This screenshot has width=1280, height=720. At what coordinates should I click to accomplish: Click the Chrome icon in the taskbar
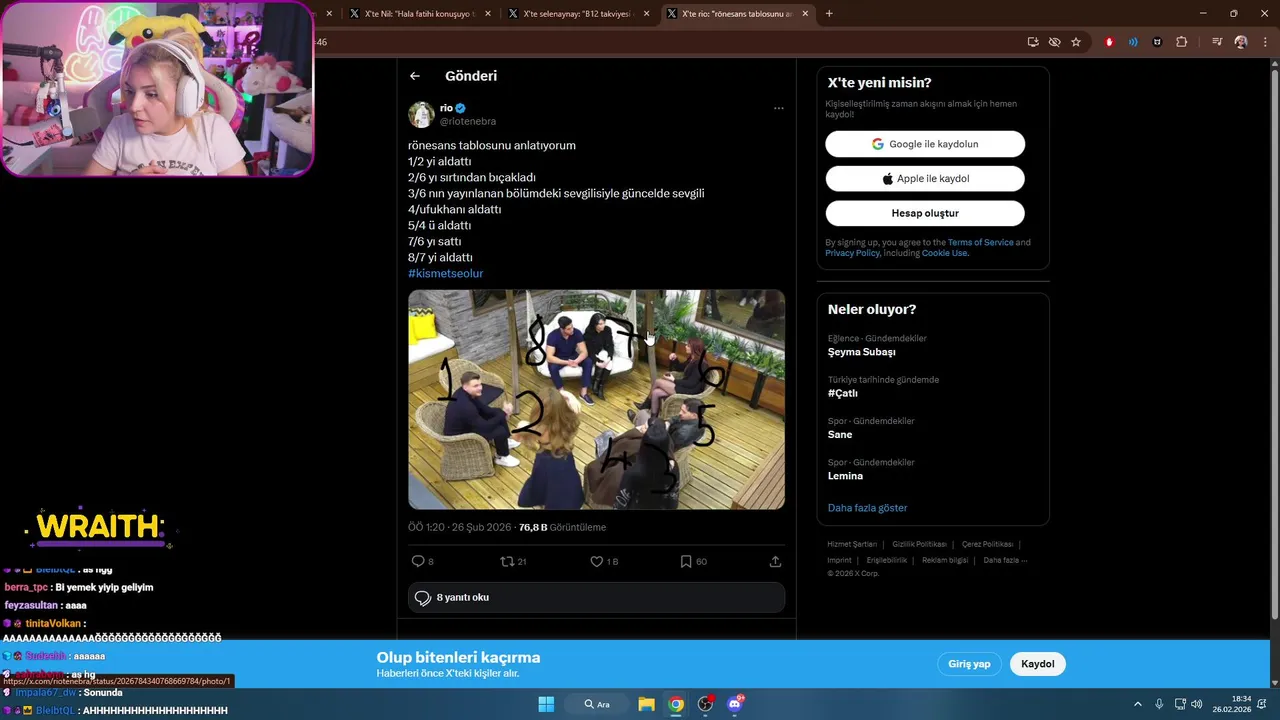(676, 704)
